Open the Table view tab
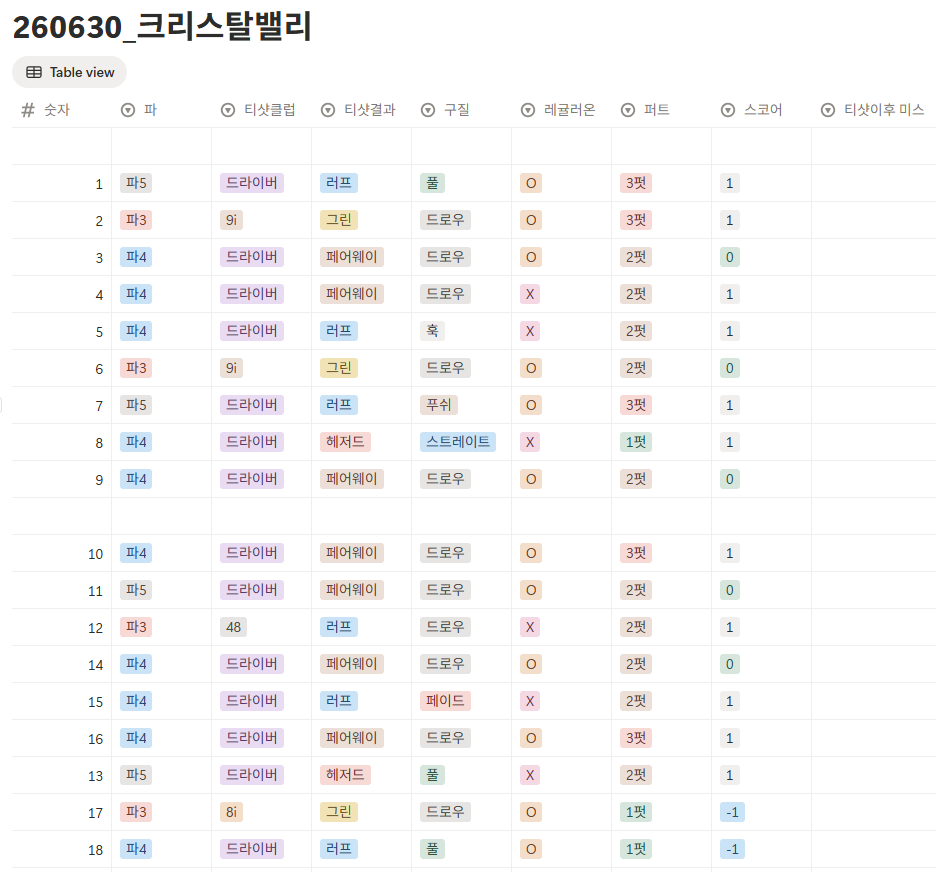The width and height of the screenshot is (936, 872). point(69,72)
